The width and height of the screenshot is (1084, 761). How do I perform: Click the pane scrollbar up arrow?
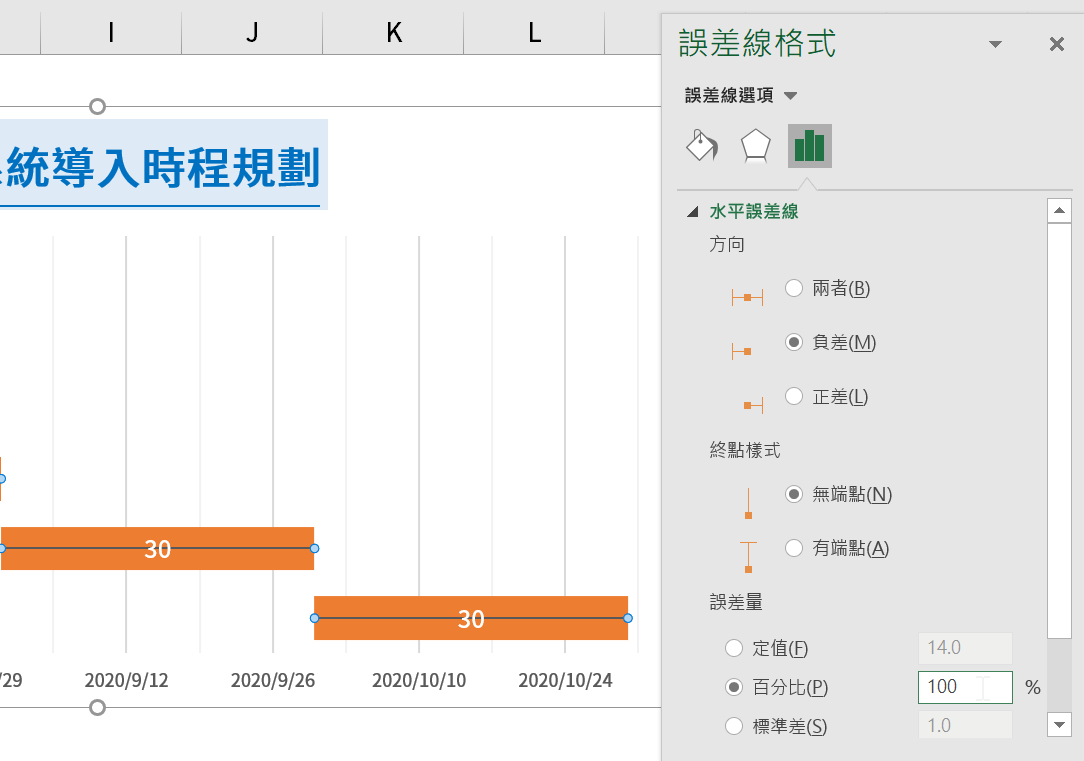[1059, 210]
